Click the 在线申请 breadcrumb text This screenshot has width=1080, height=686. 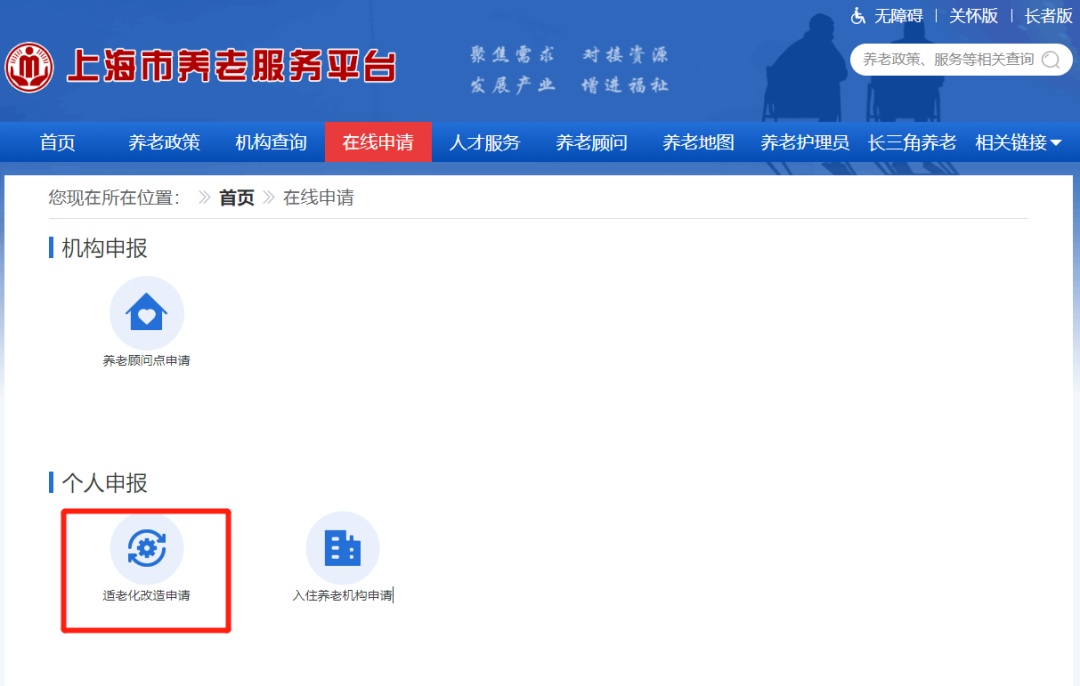(318, 198)
